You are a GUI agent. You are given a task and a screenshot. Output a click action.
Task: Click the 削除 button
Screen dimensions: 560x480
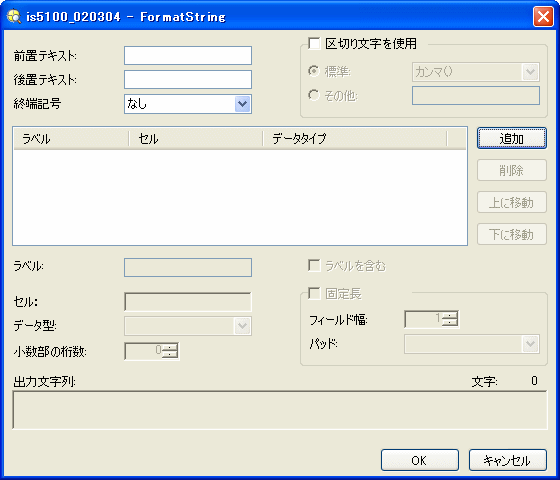click(x=512, y=170)
